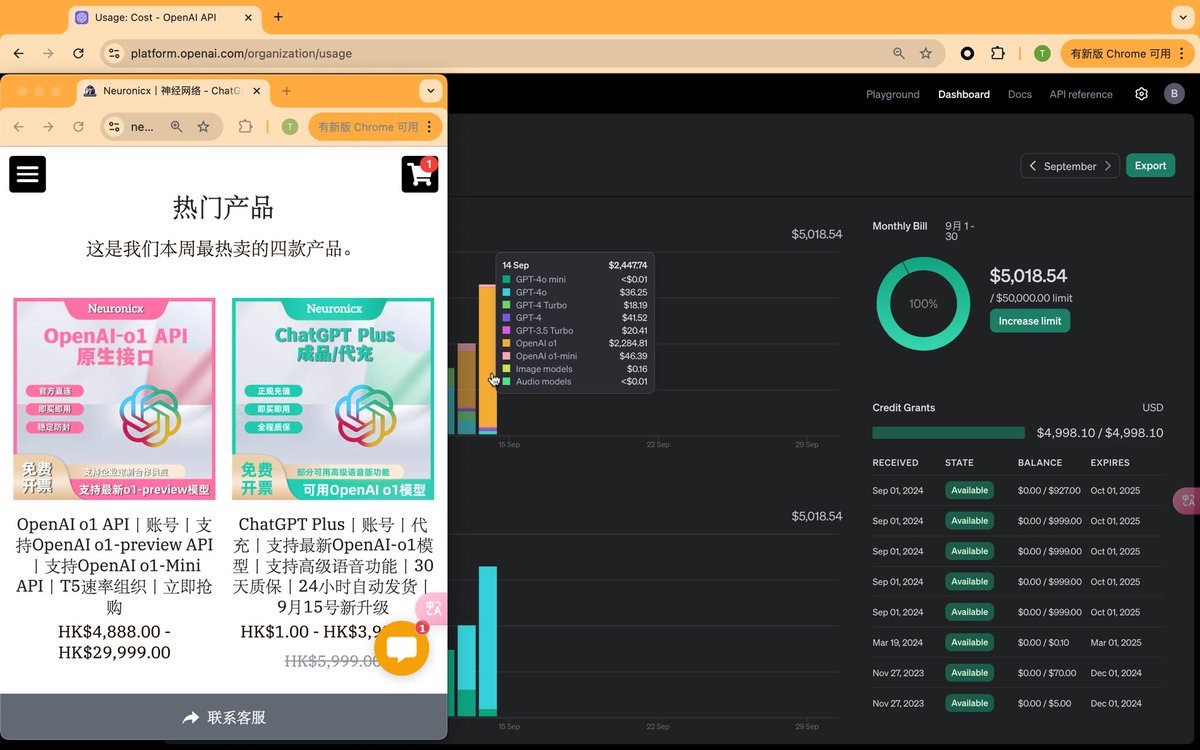Open OpenAI-o1 API product image
This screenshot has height=750, width=1200.
[x=114, y=399]
